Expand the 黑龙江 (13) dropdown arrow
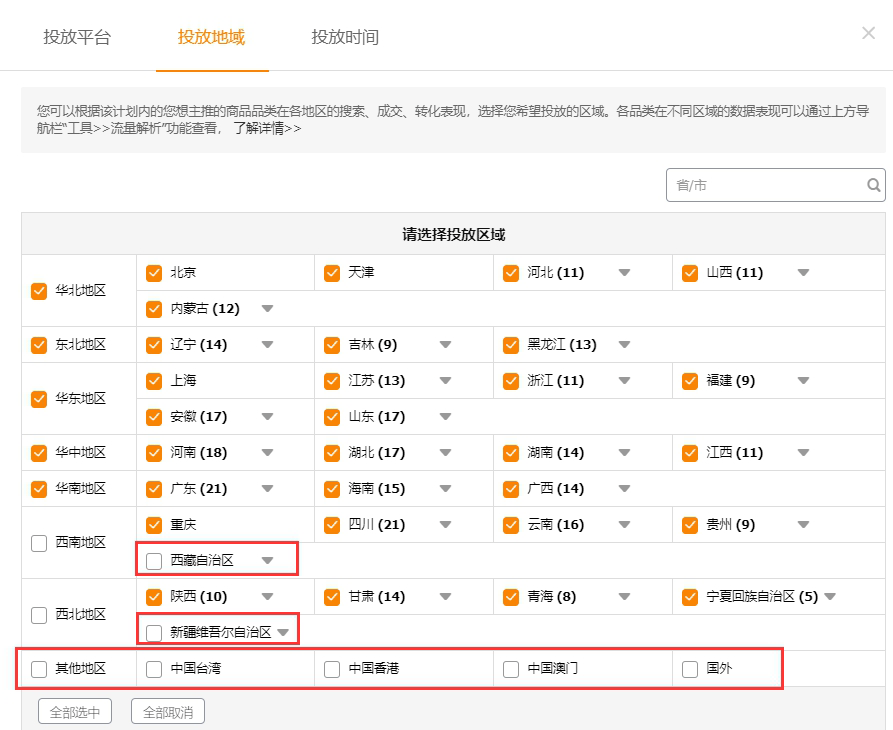This screenshot has width=893, height=730. click(624, 345)
